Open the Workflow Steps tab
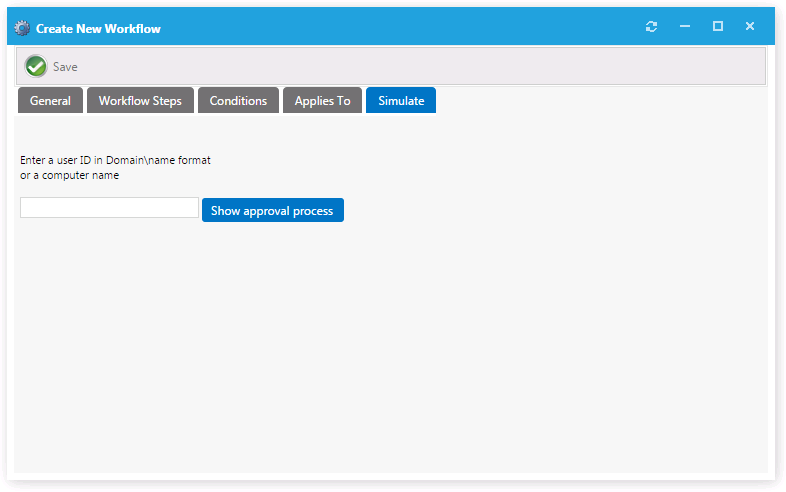Screen dimensions: 786x492 tap(140, 101)
